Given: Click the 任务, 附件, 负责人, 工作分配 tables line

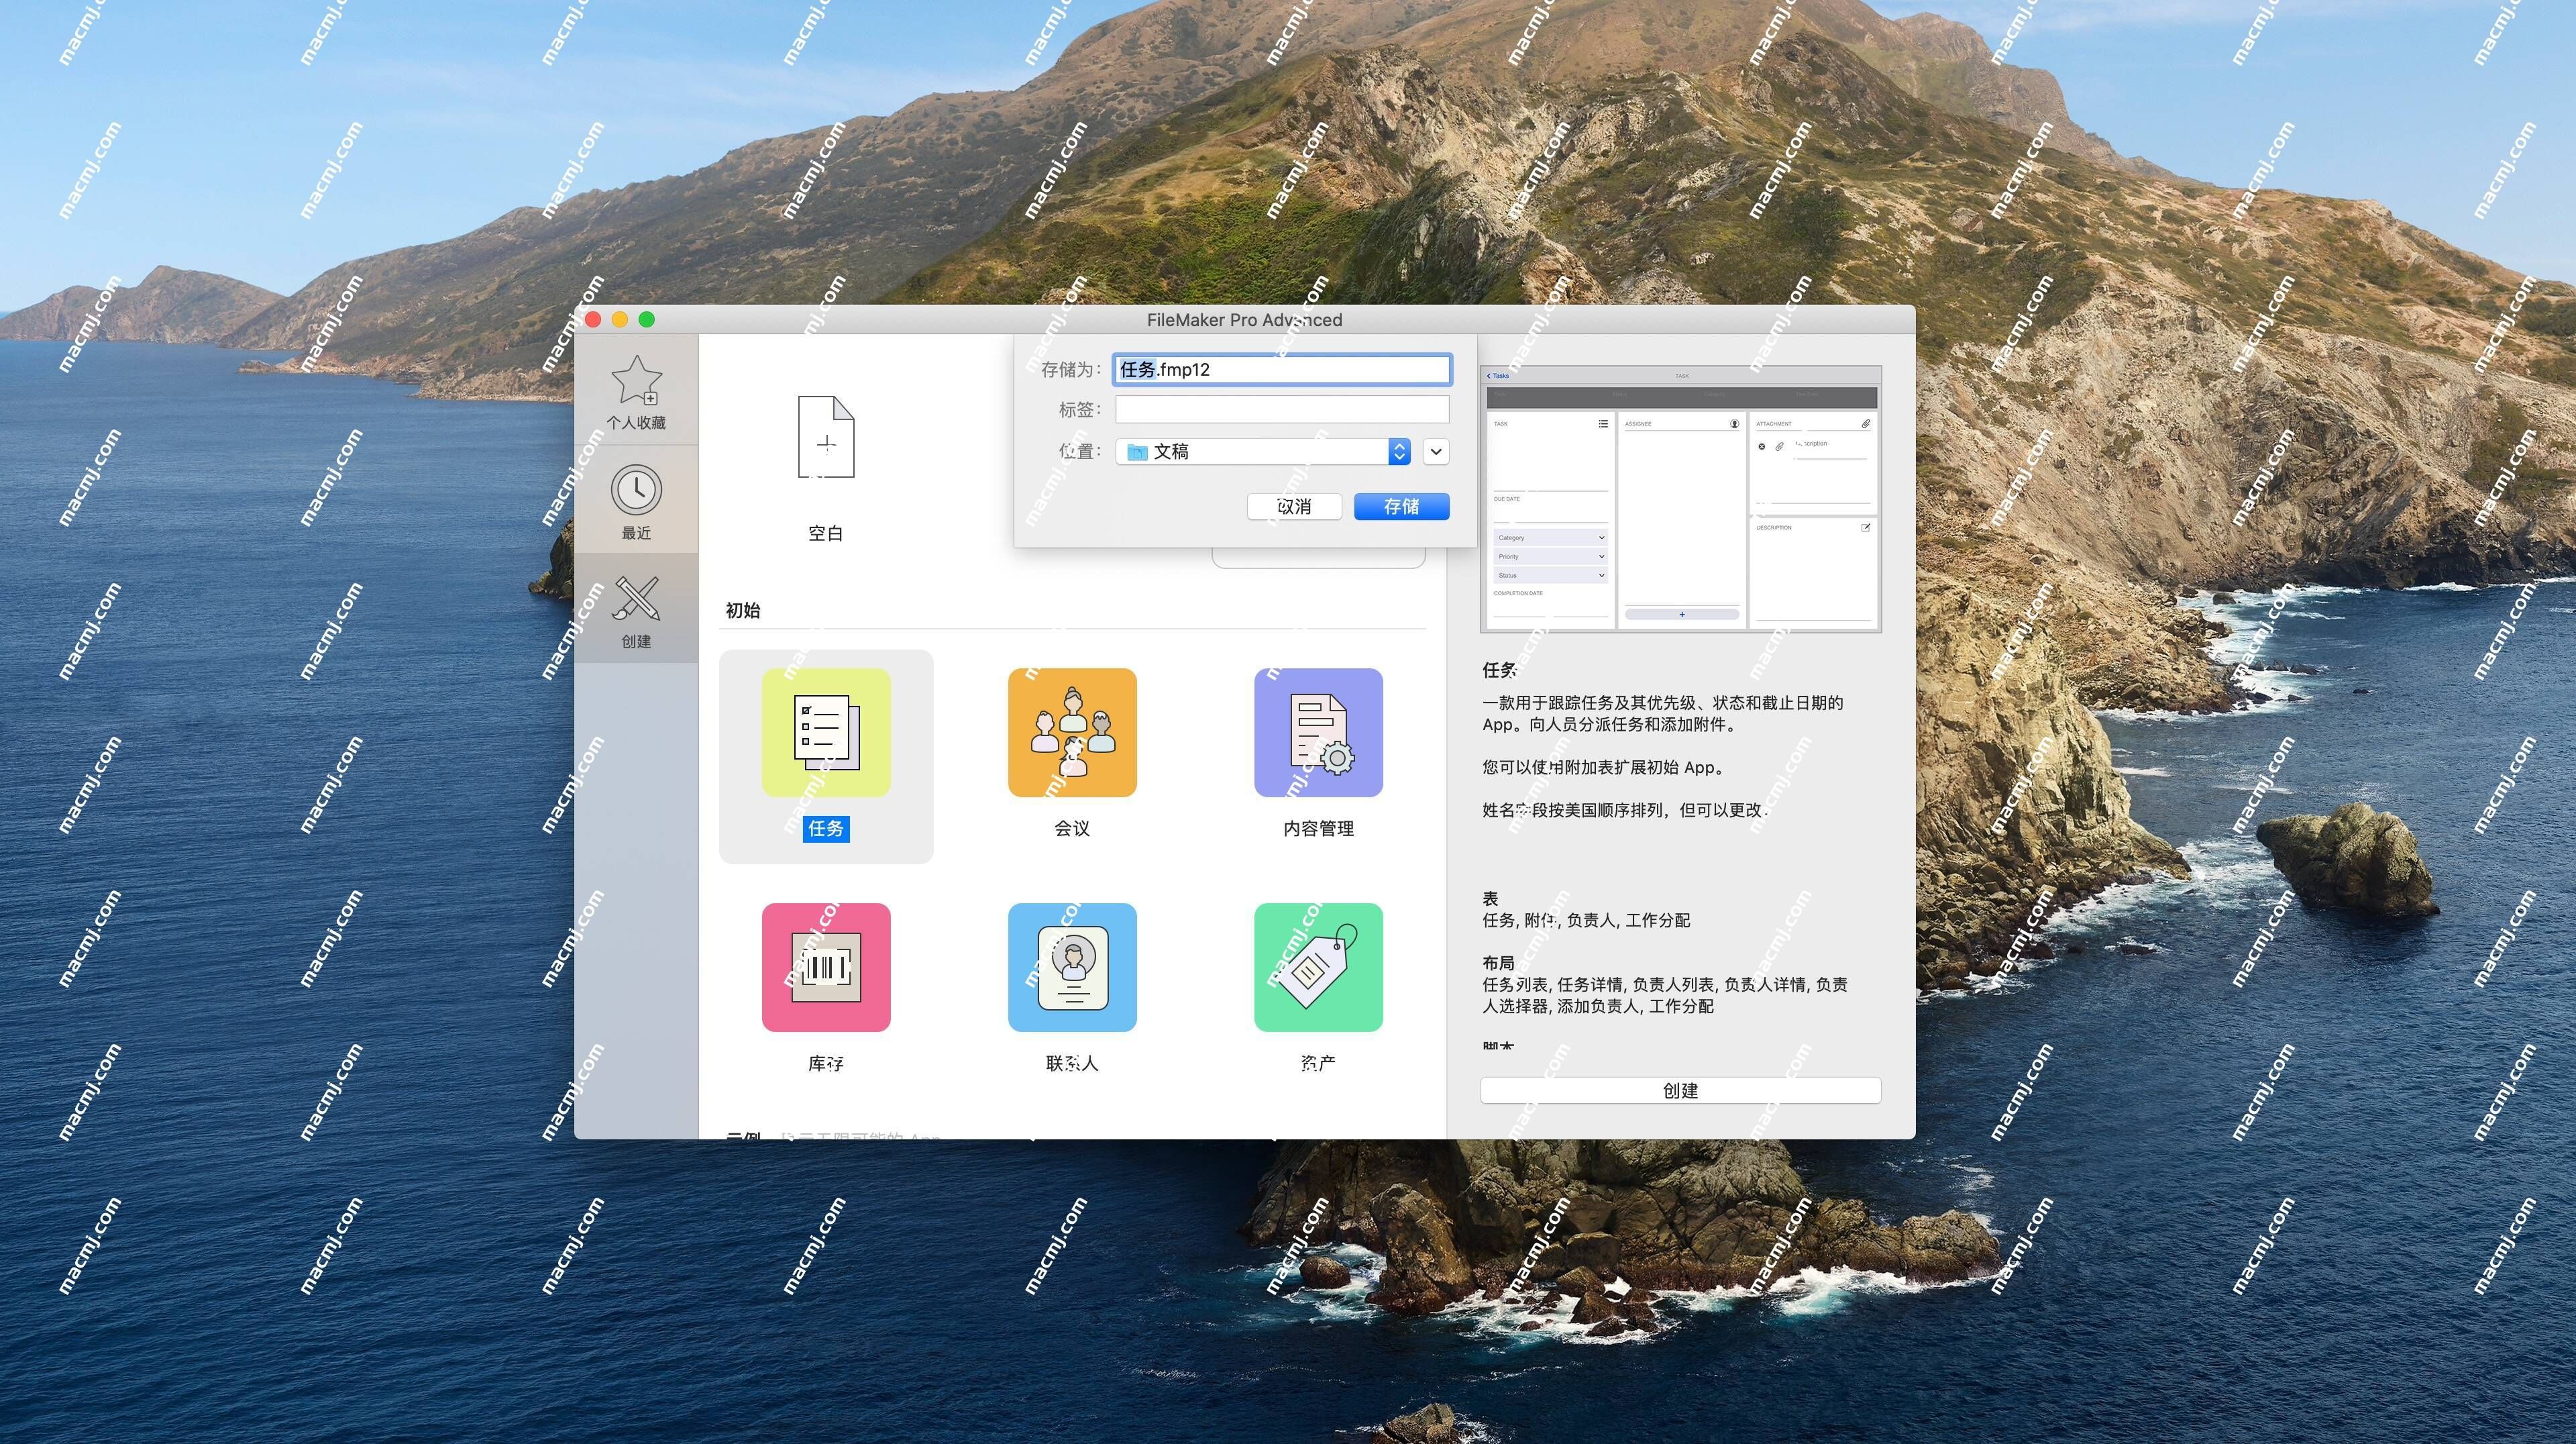Looking at the screenshot, I should 1586,920.
